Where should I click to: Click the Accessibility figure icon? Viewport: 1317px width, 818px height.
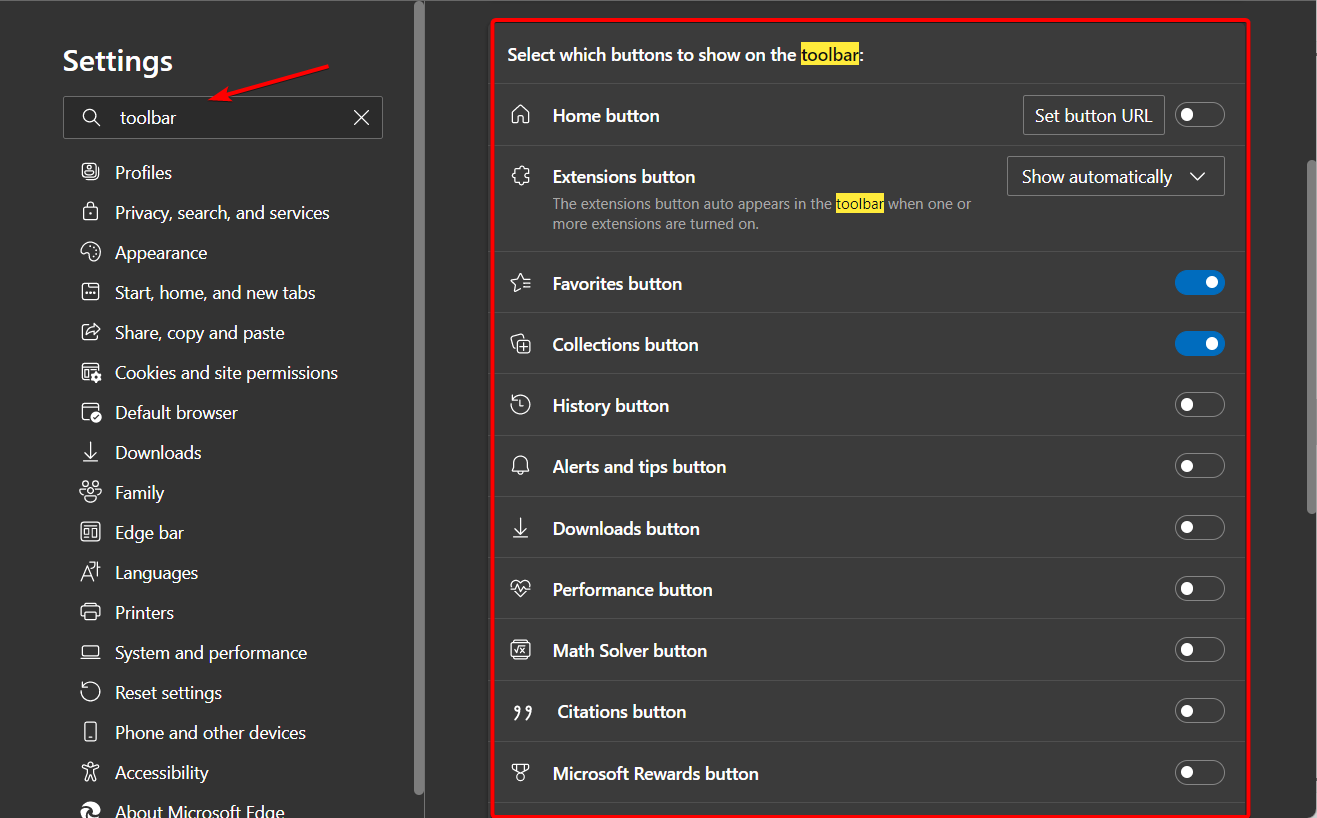(91, 772)
